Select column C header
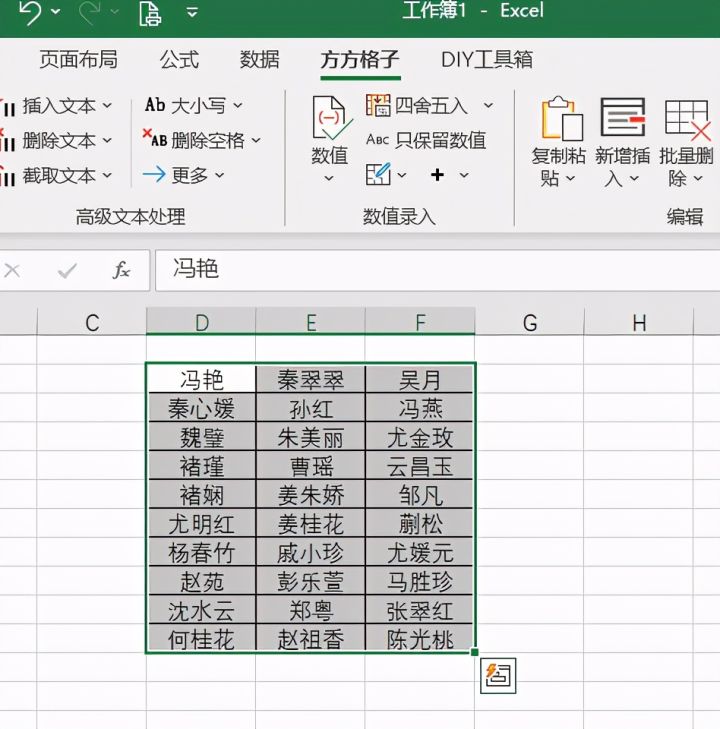Screen dimensions: 720x729 (92, 322)
